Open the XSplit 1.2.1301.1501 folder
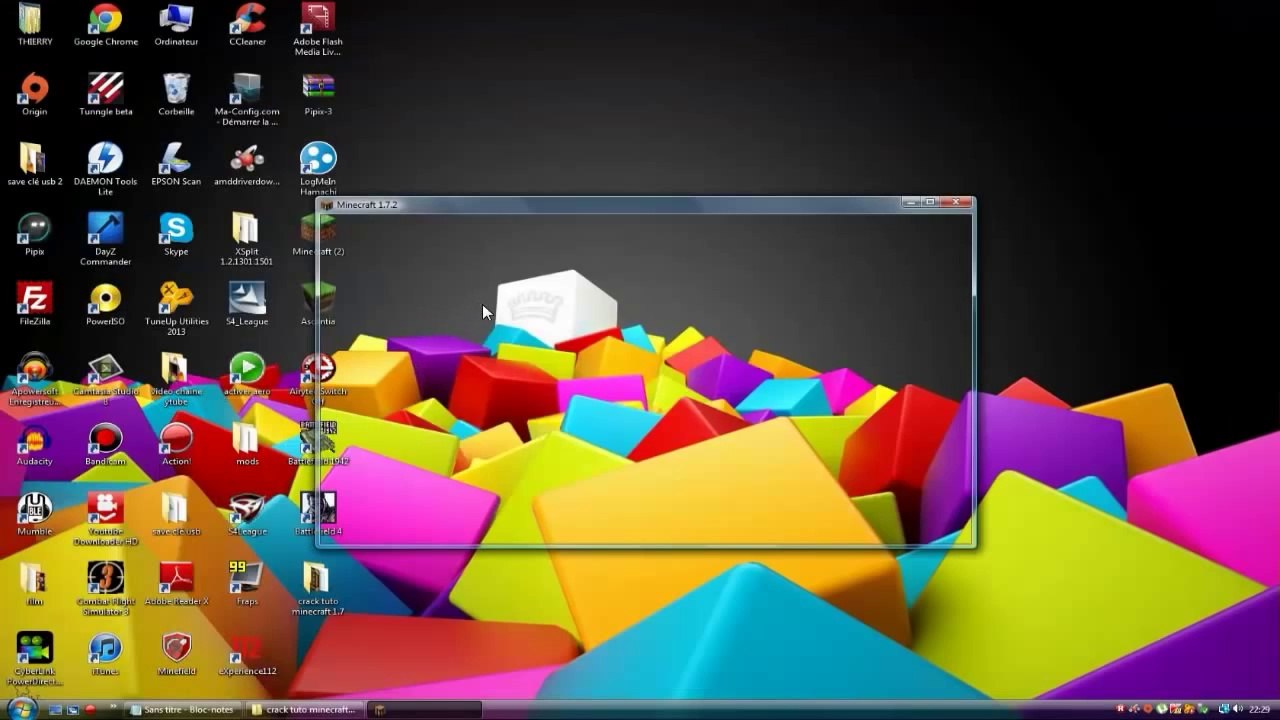The image size is (1280, 720). tap(247, 240)
